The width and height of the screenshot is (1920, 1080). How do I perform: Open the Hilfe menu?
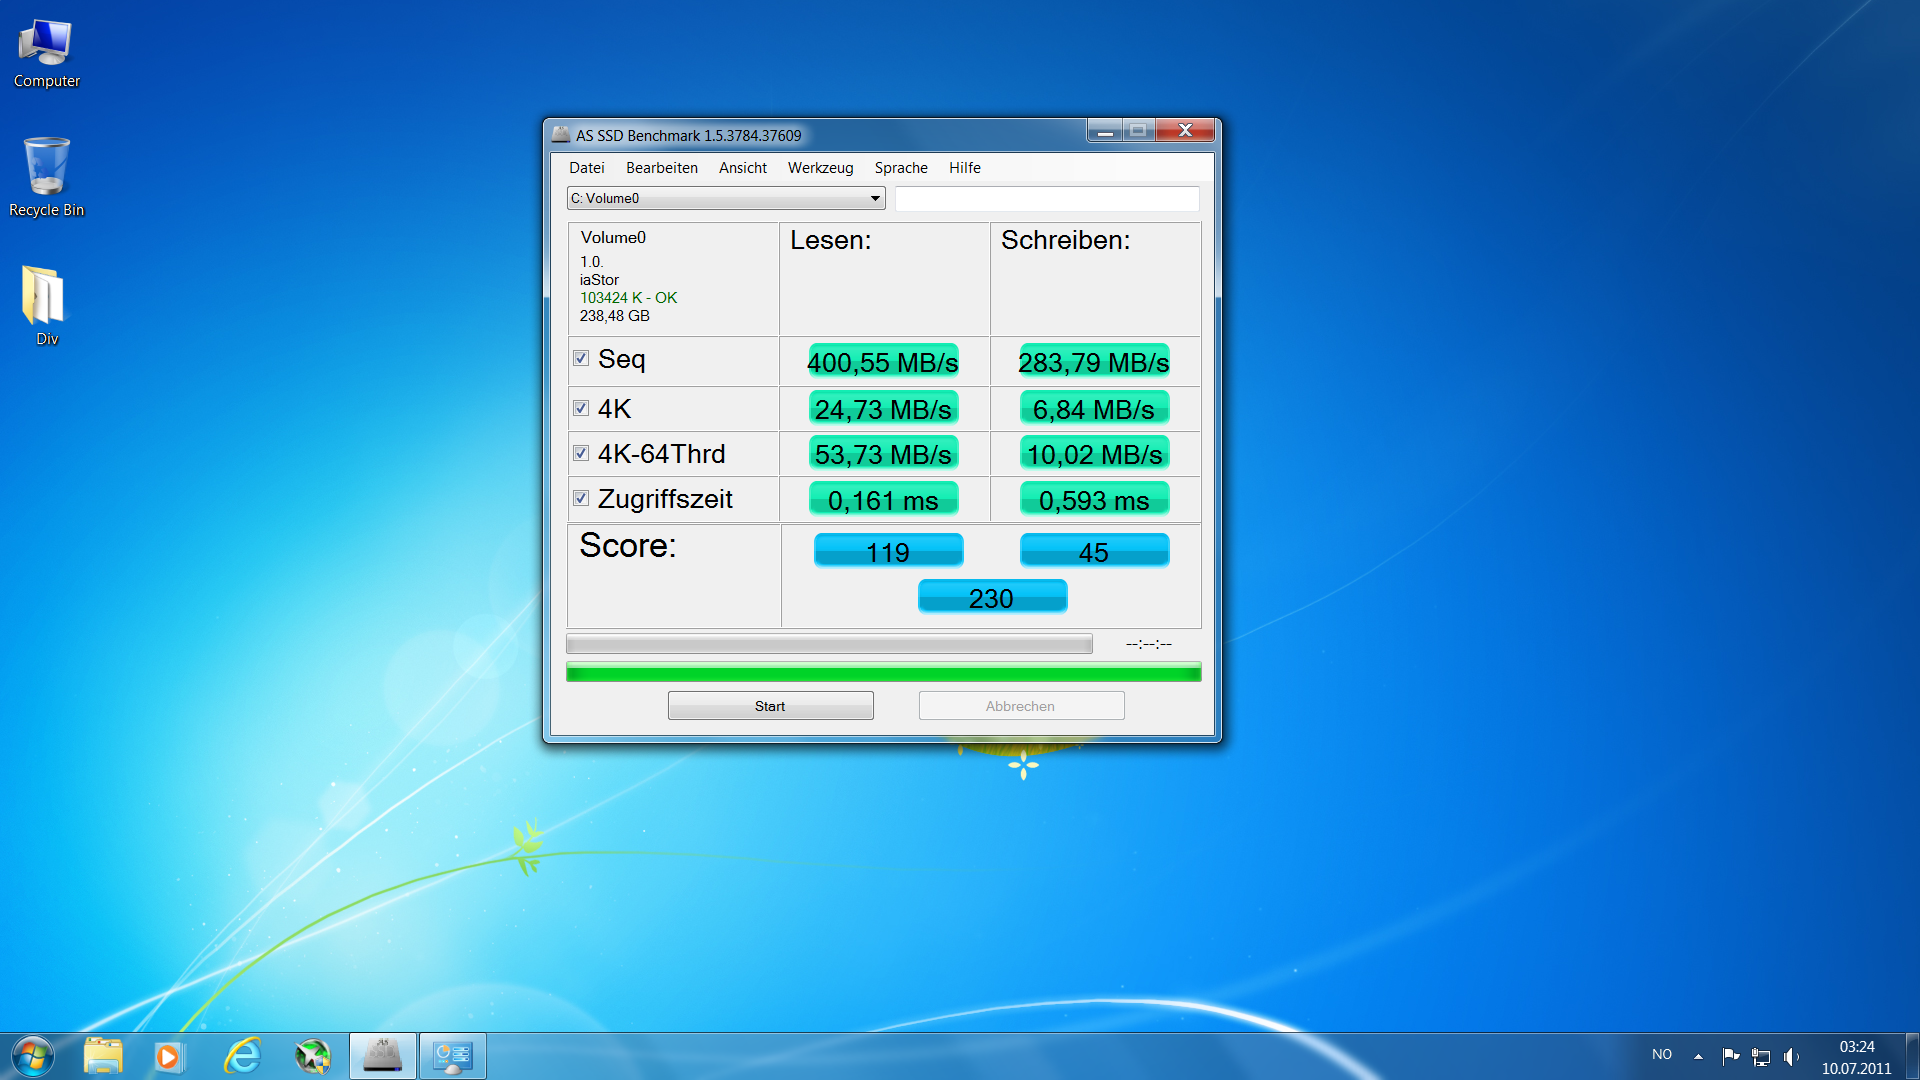(965, 168)
